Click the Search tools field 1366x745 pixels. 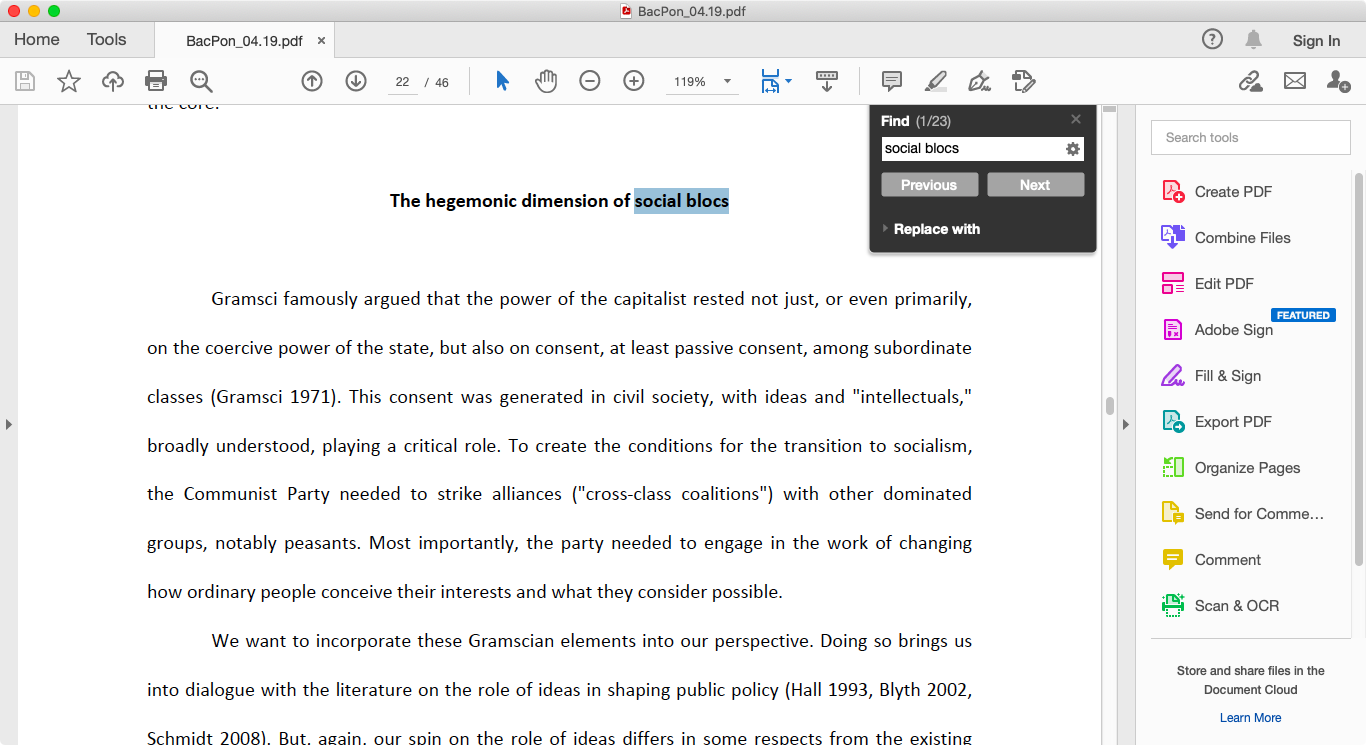point(1251,138)
